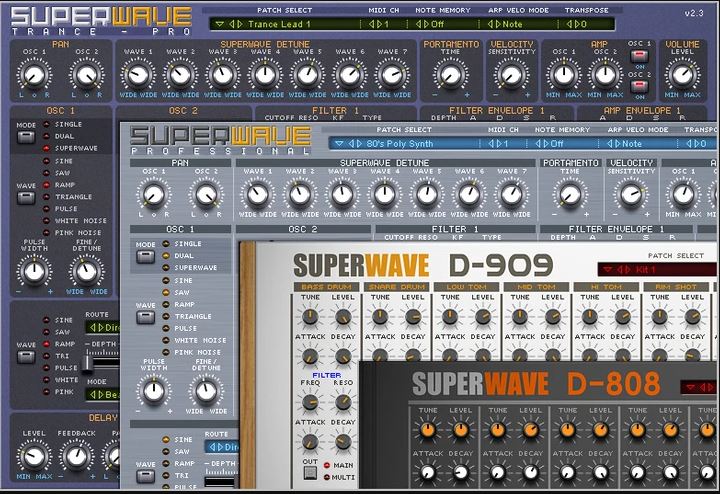720x494 pixels.
Task: Click D-909 Filter Freq knob
Action: point(310,402)
